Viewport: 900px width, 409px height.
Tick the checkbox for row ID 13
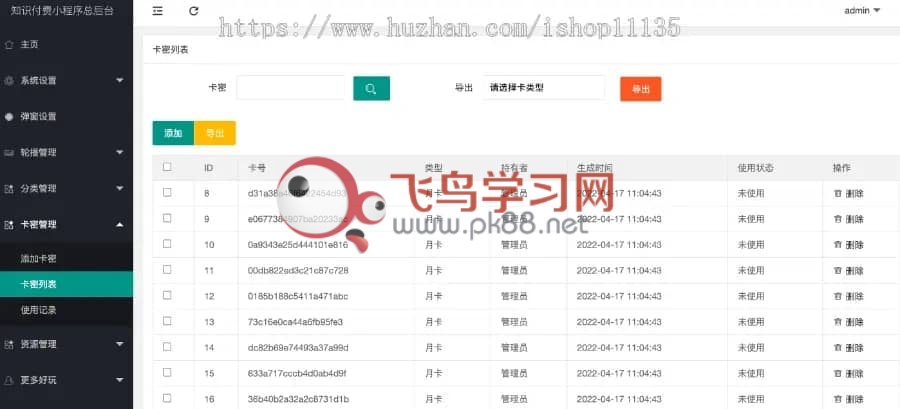pos(167,321)
